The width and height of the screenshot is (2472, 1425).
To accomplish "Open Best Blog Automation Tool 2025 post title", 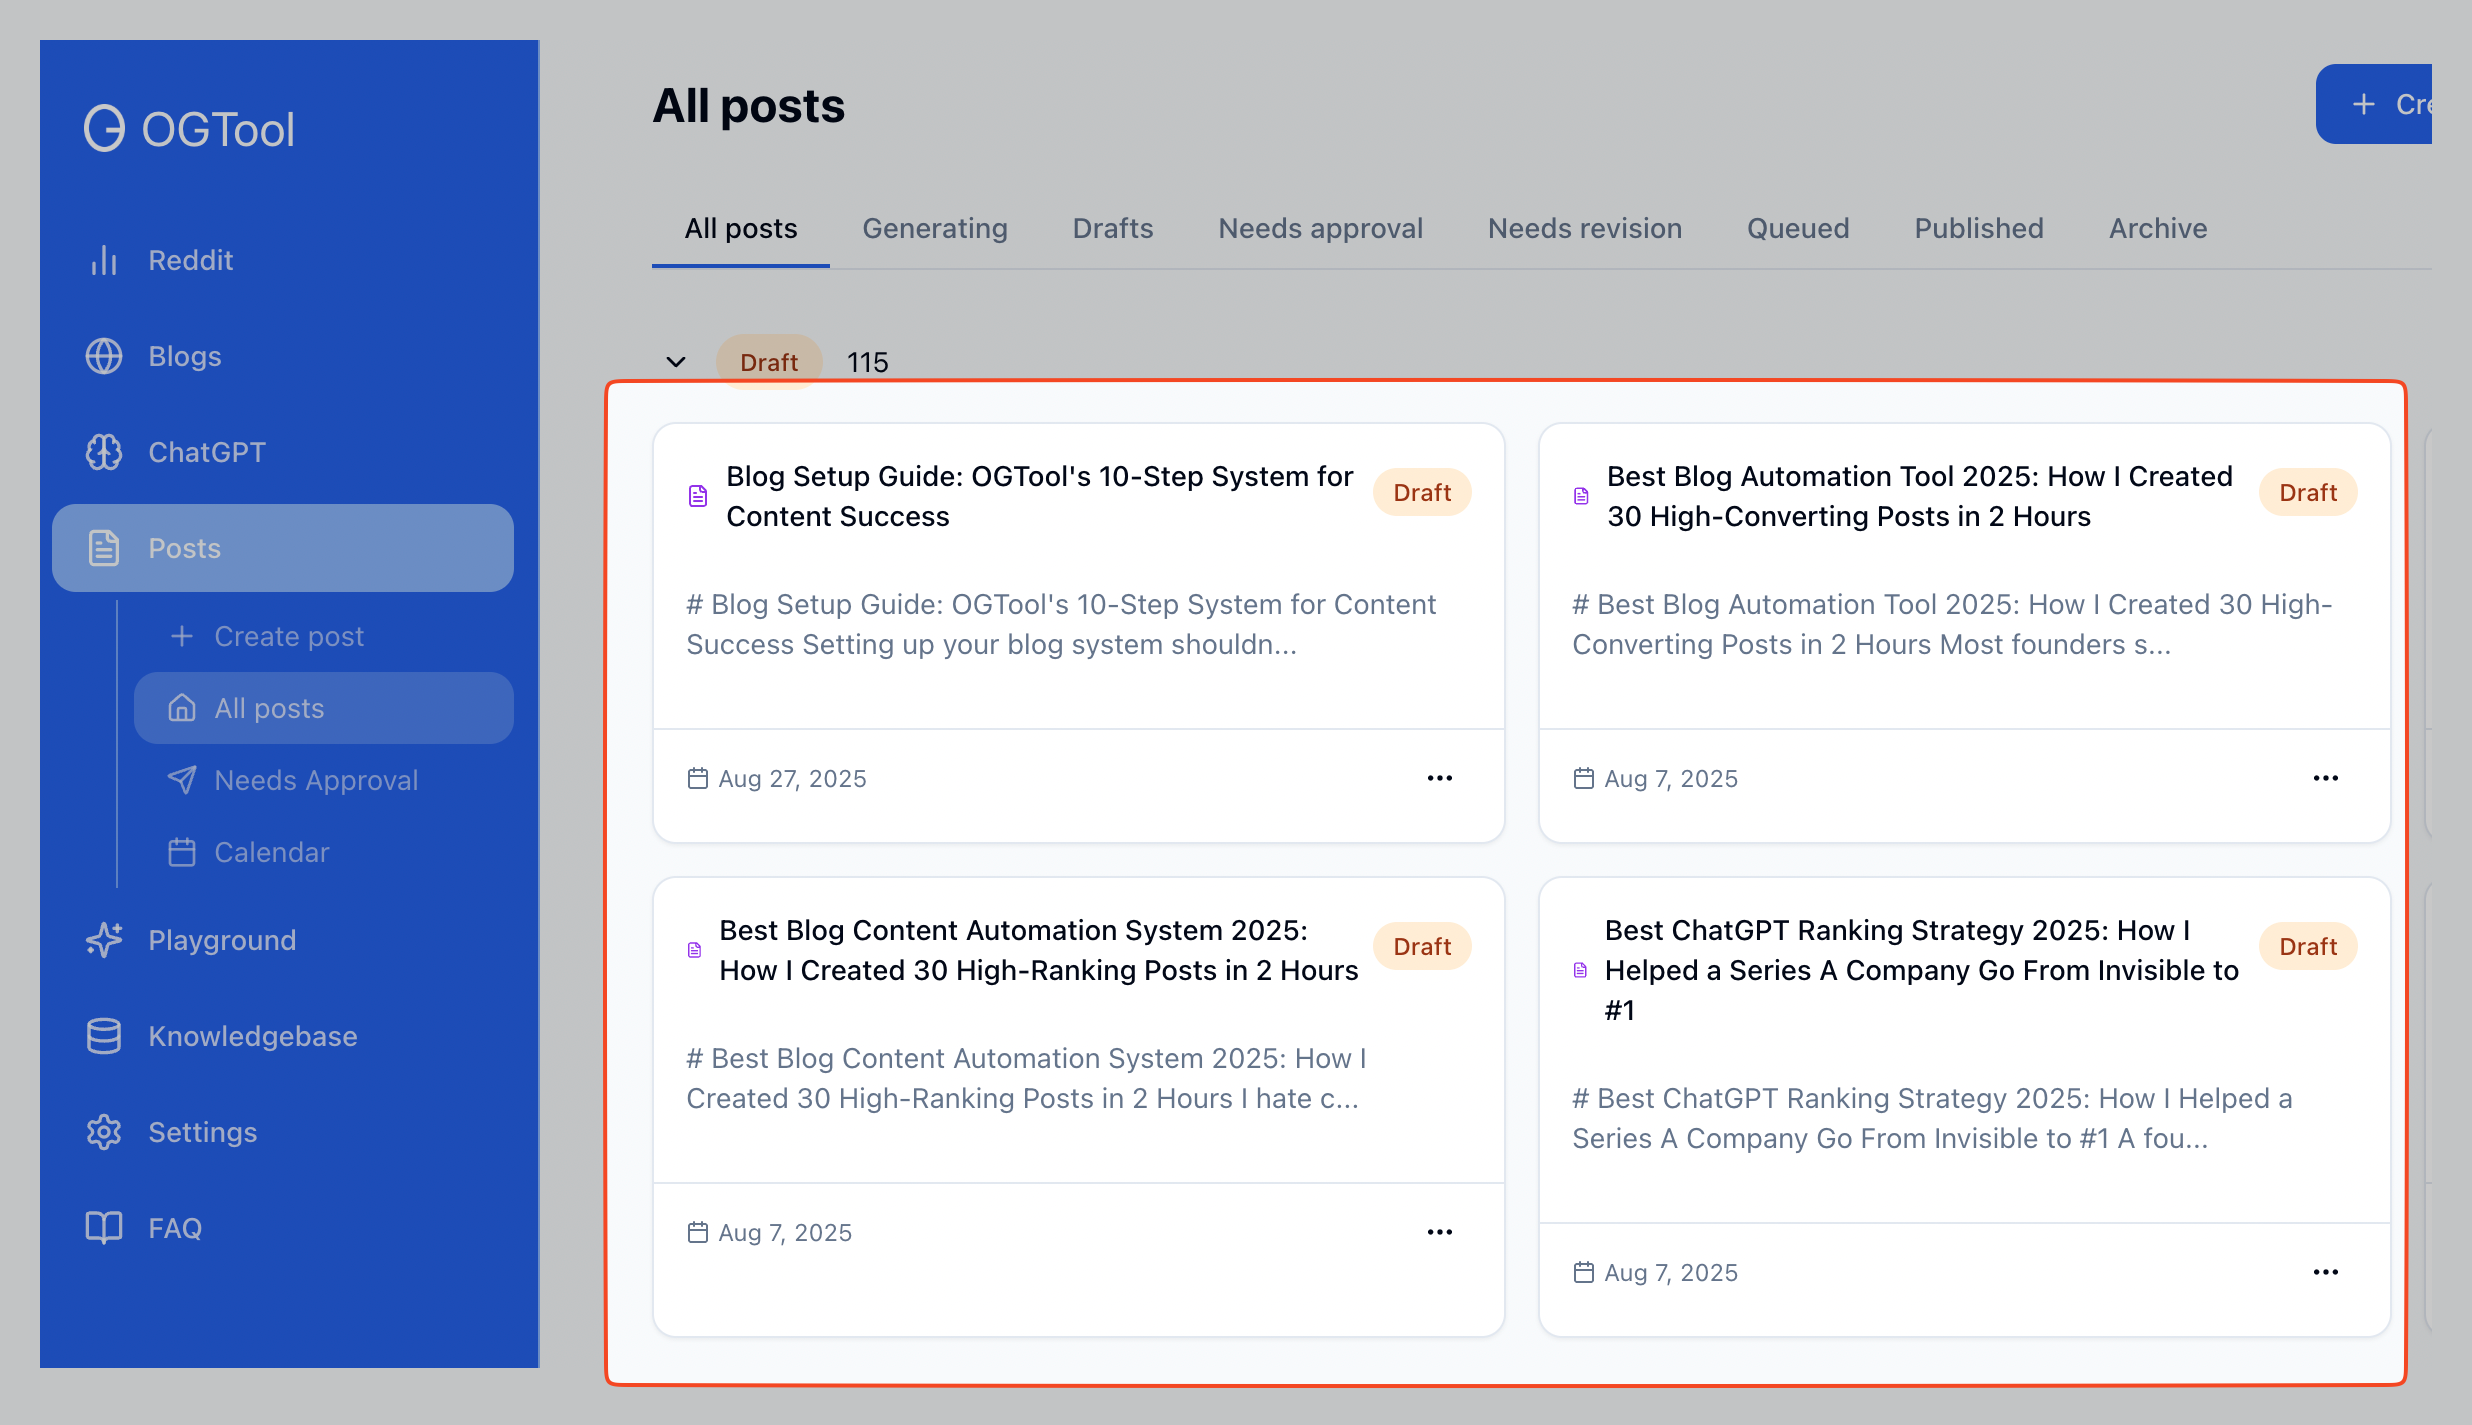I will (1920, 496).
